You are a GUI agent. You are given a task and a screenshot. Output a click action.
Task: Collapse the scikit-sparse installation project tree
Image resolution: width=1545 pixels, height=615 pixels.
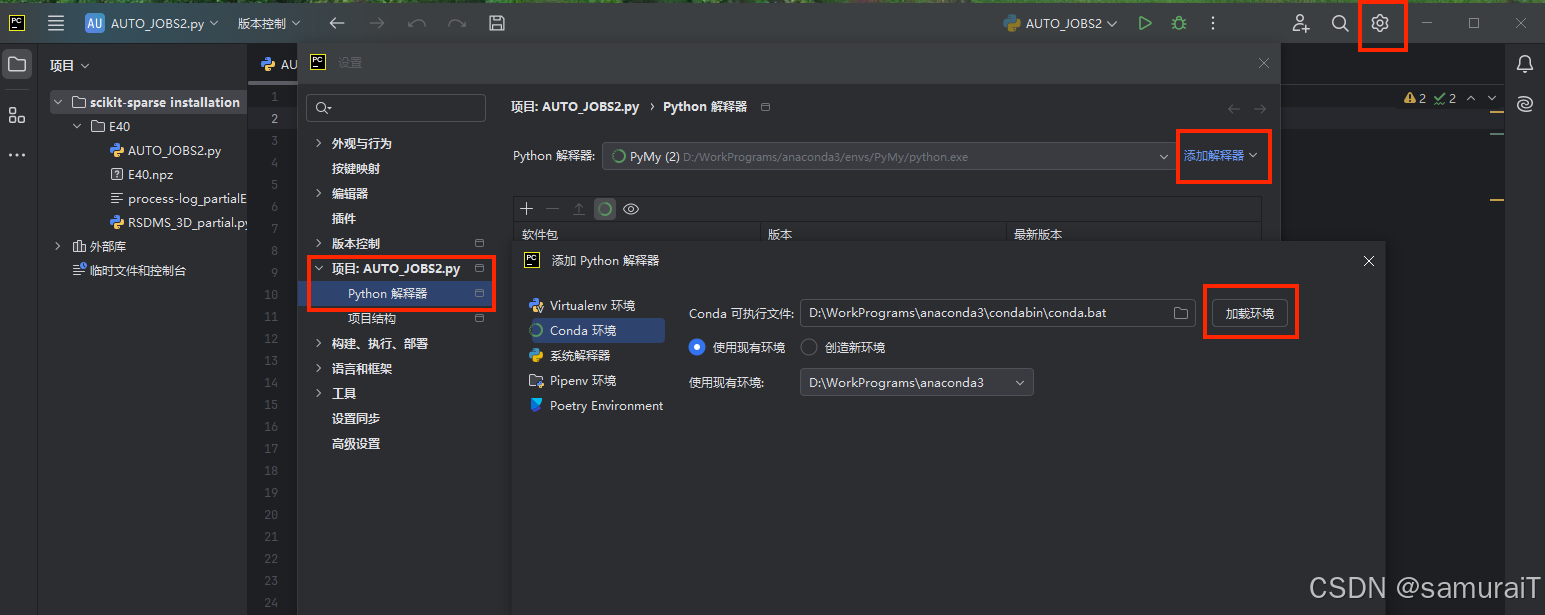click(58, 101)
